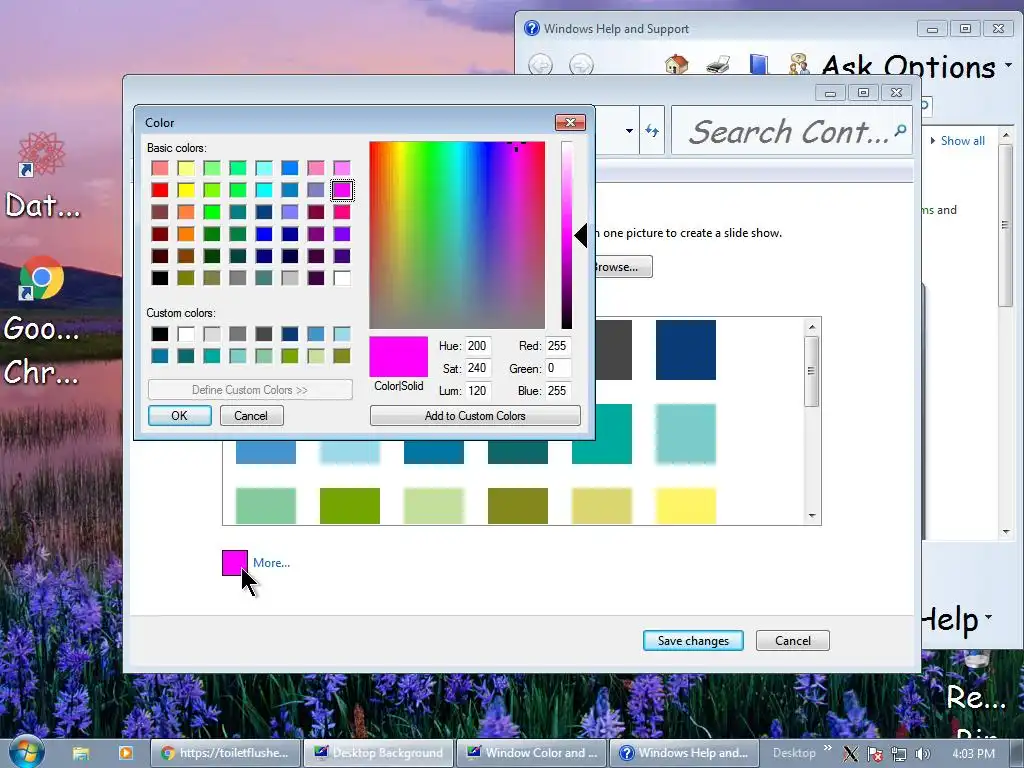
Task: Click the Ask icon in Help toolbar
Action: point(798,65)
